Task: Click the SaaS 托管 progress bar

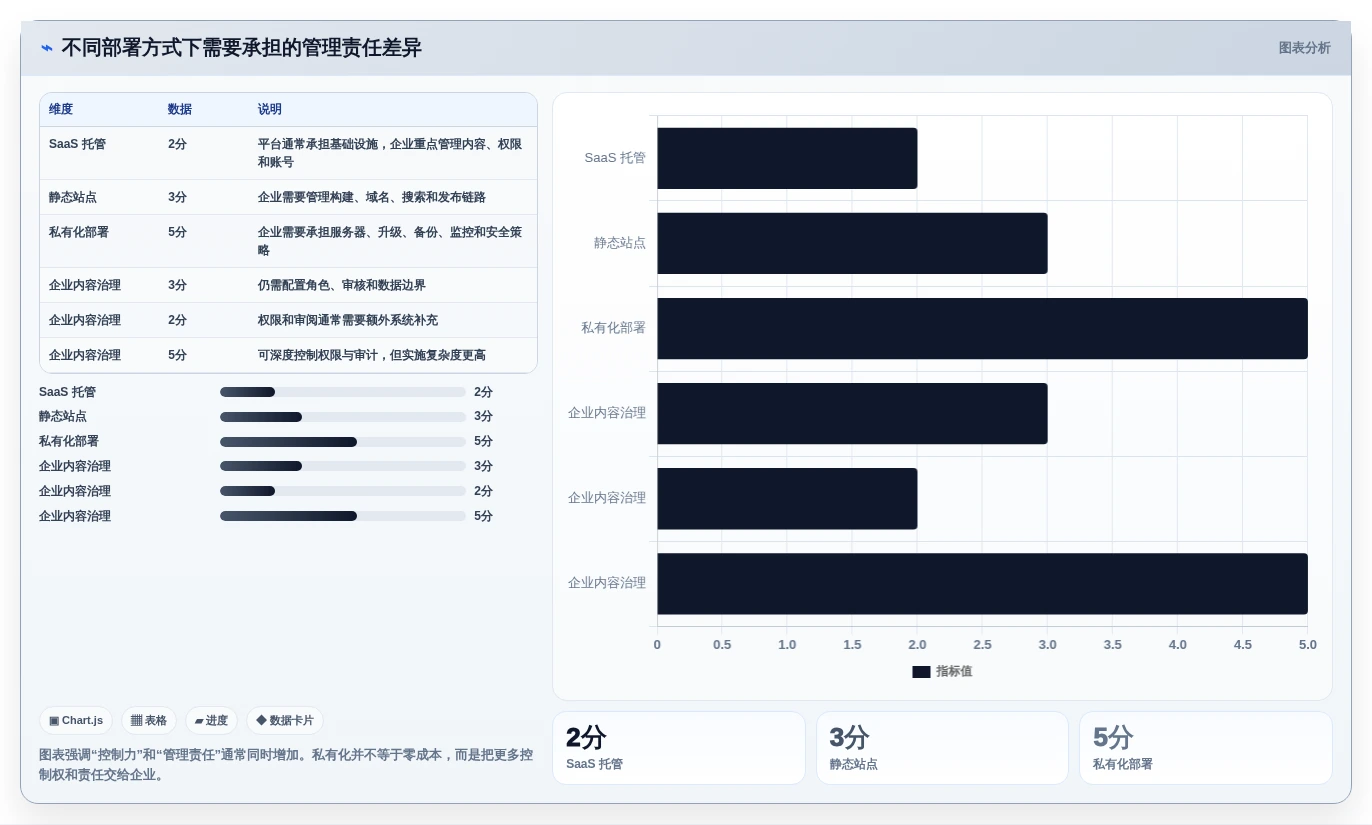Action: (343, 392)
